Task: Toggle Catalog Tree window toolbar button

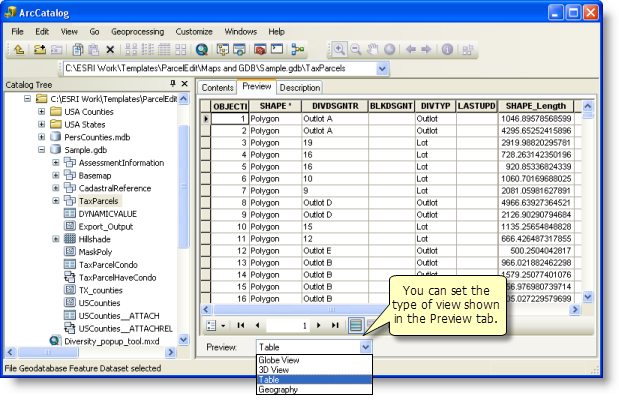Action: coord(223,50)
